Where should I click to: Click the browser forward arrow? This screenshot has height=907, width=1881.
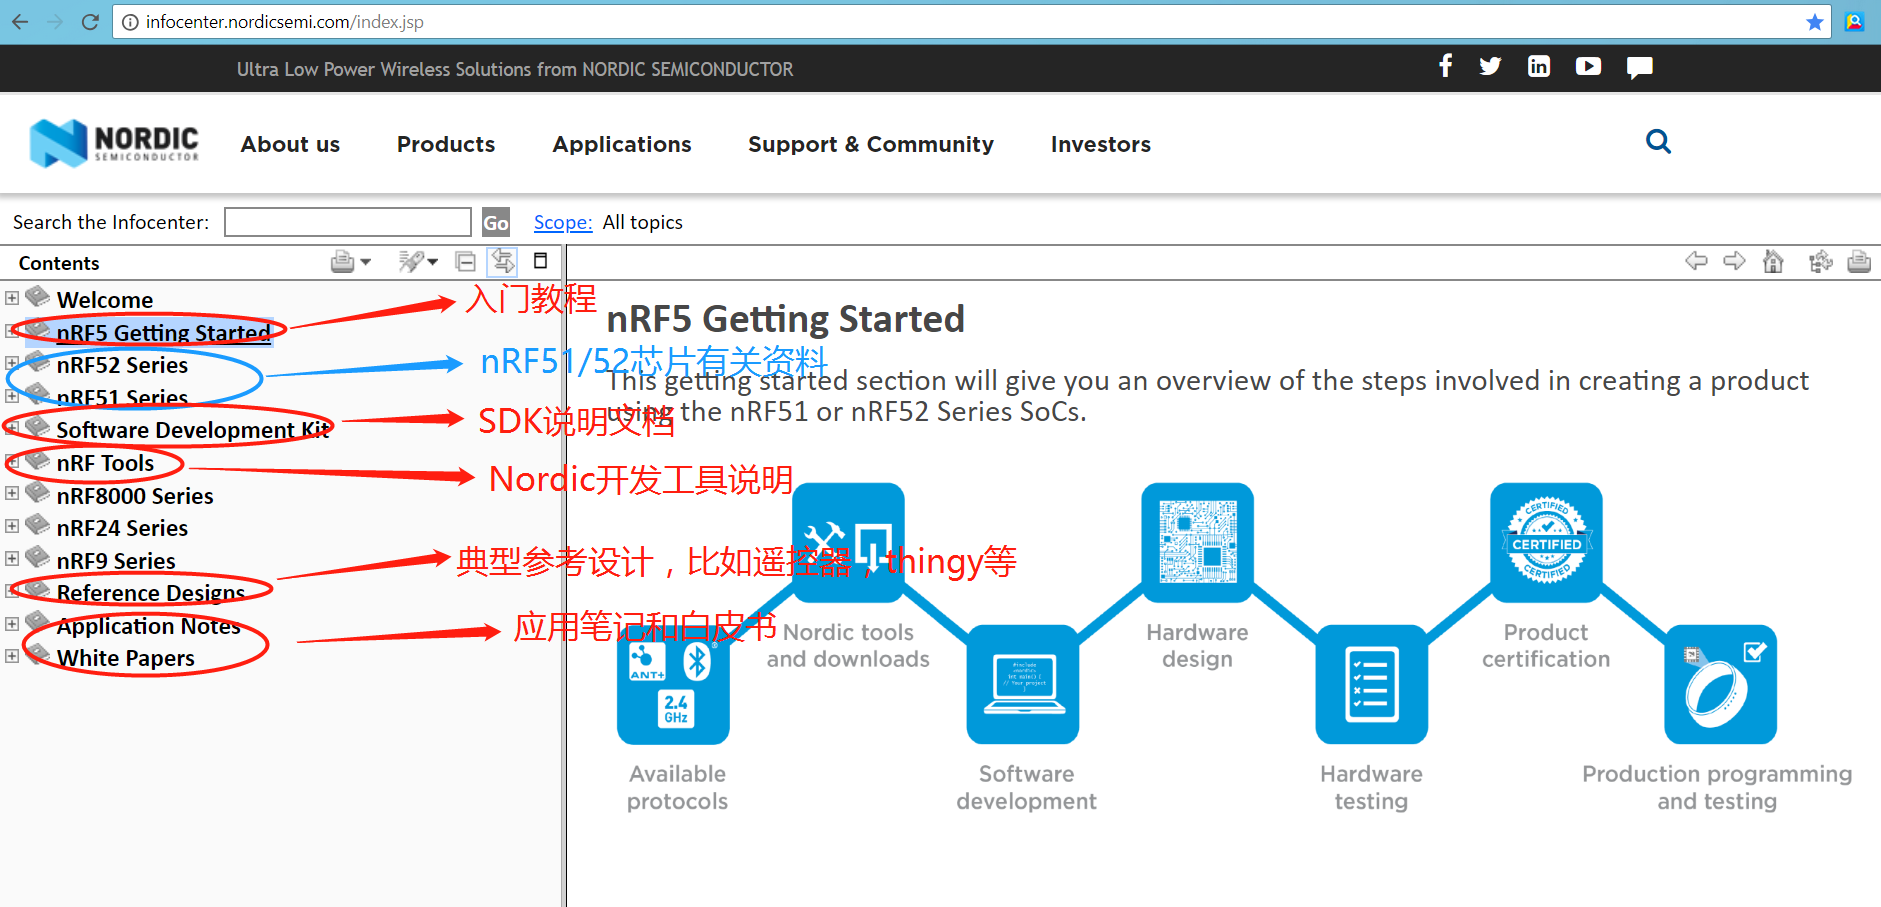coord(55,21)
